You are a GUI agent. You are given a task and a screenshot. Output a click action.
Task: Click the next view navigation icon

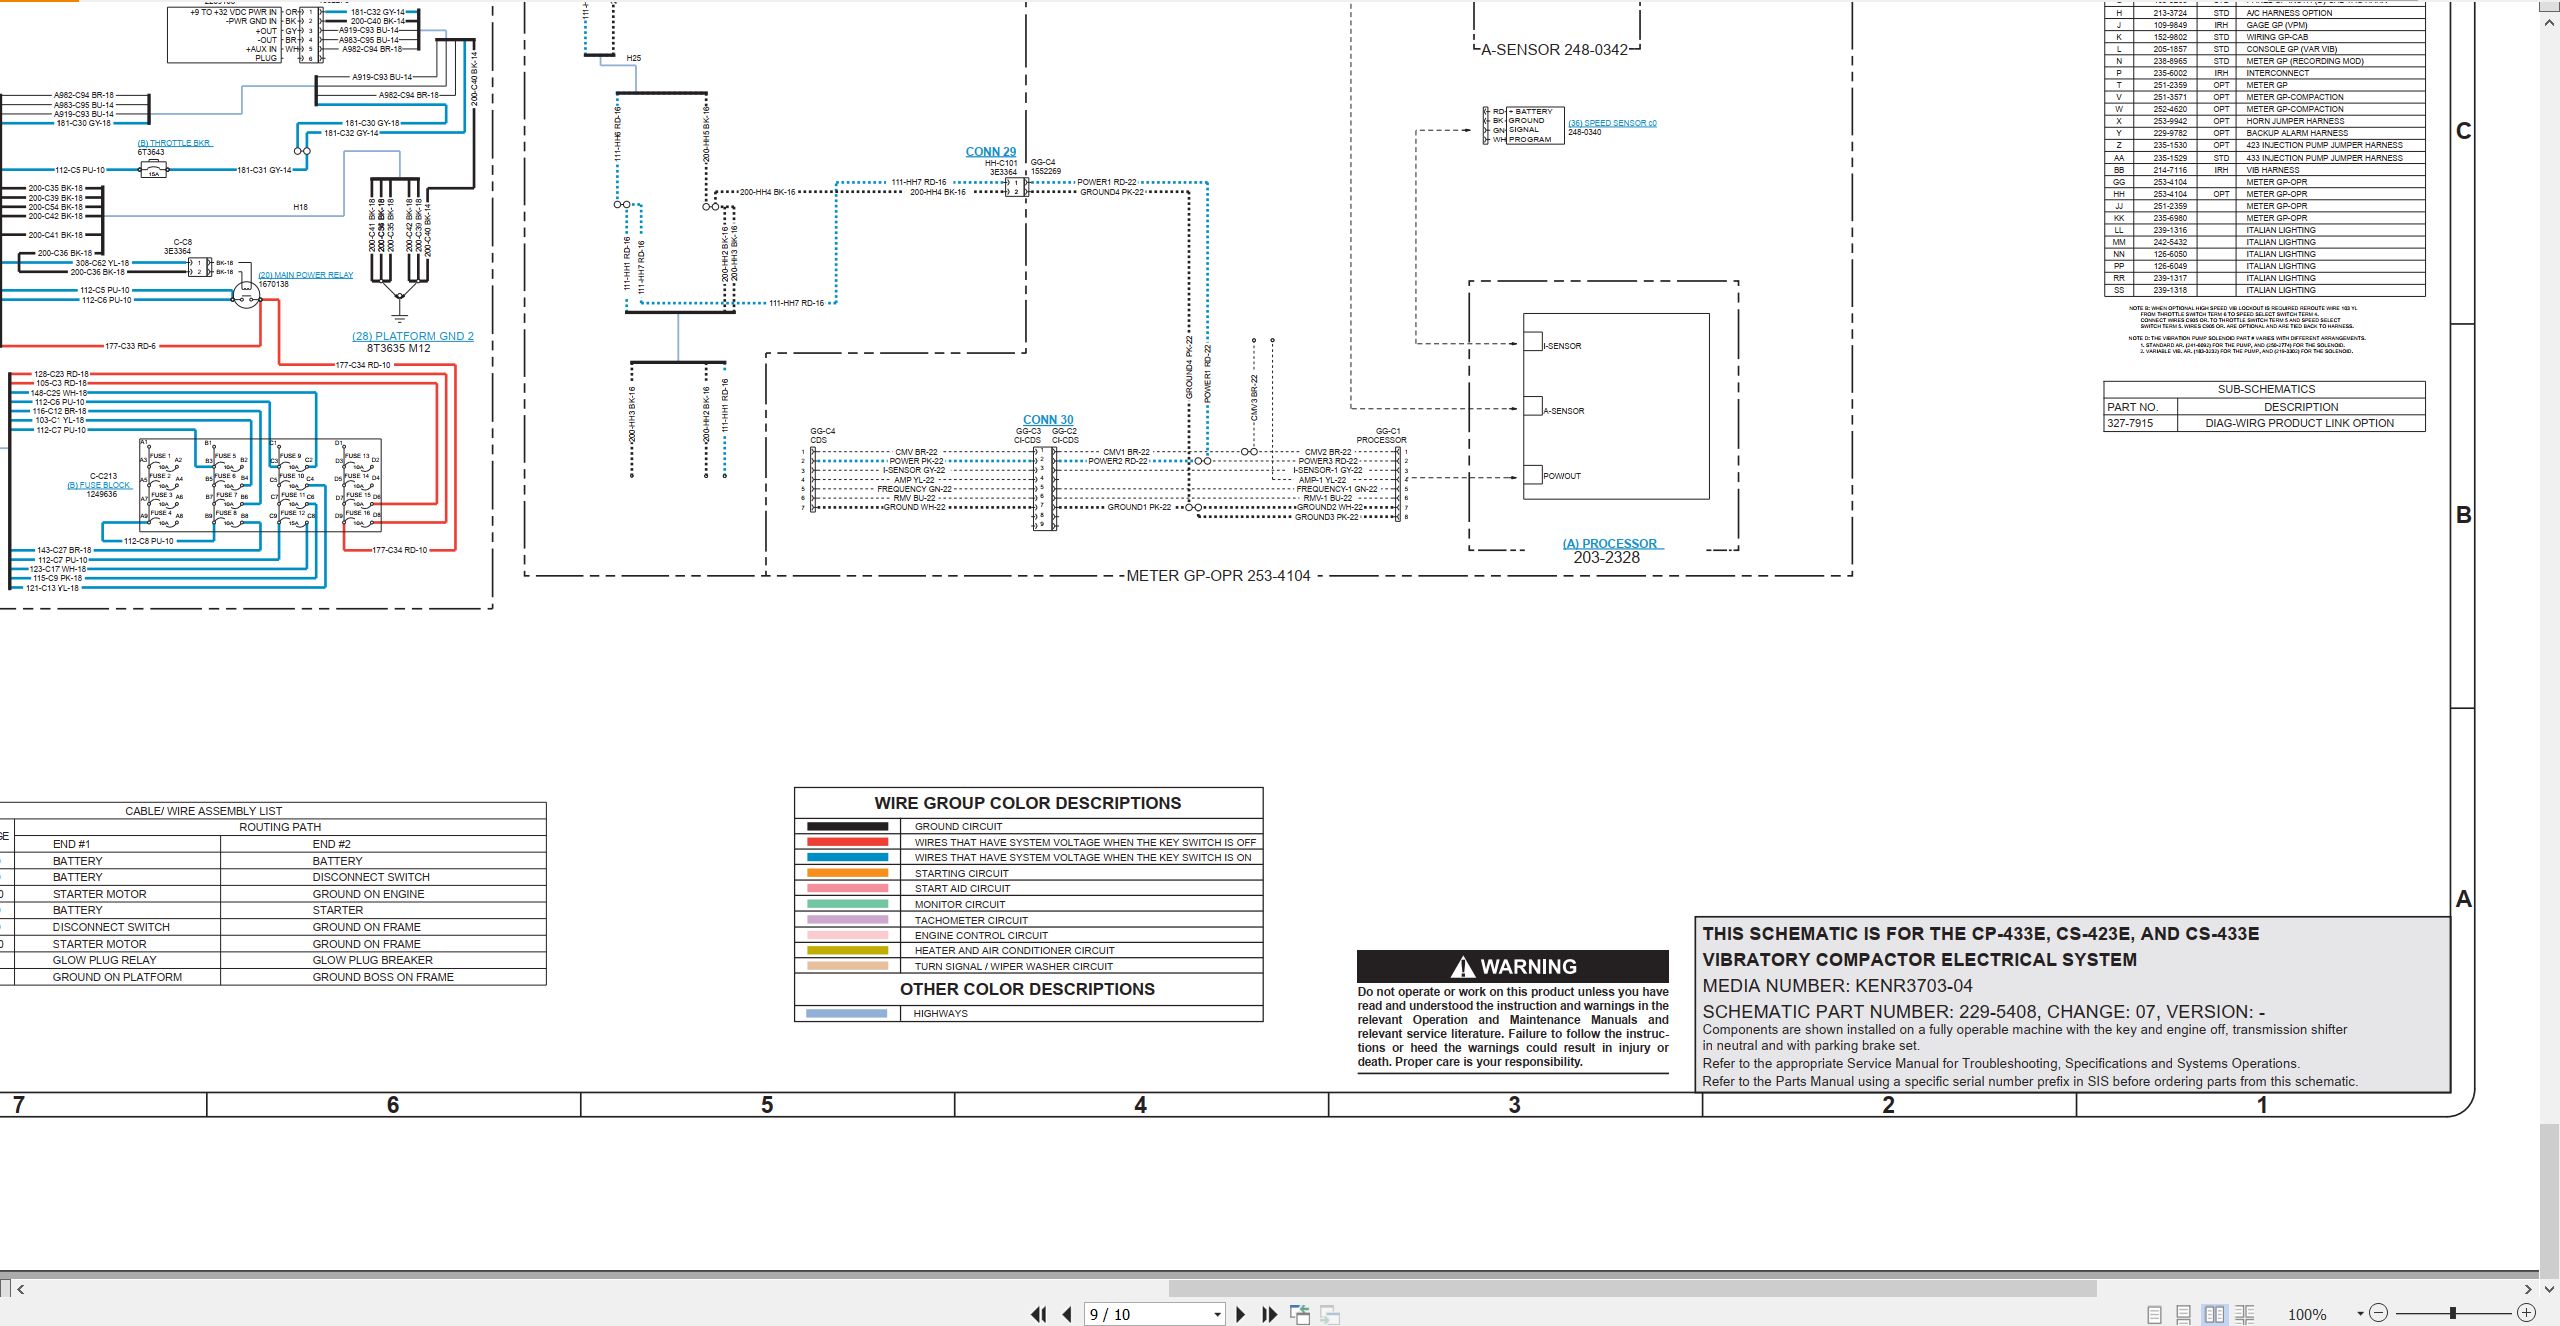click(1330, 1314)
